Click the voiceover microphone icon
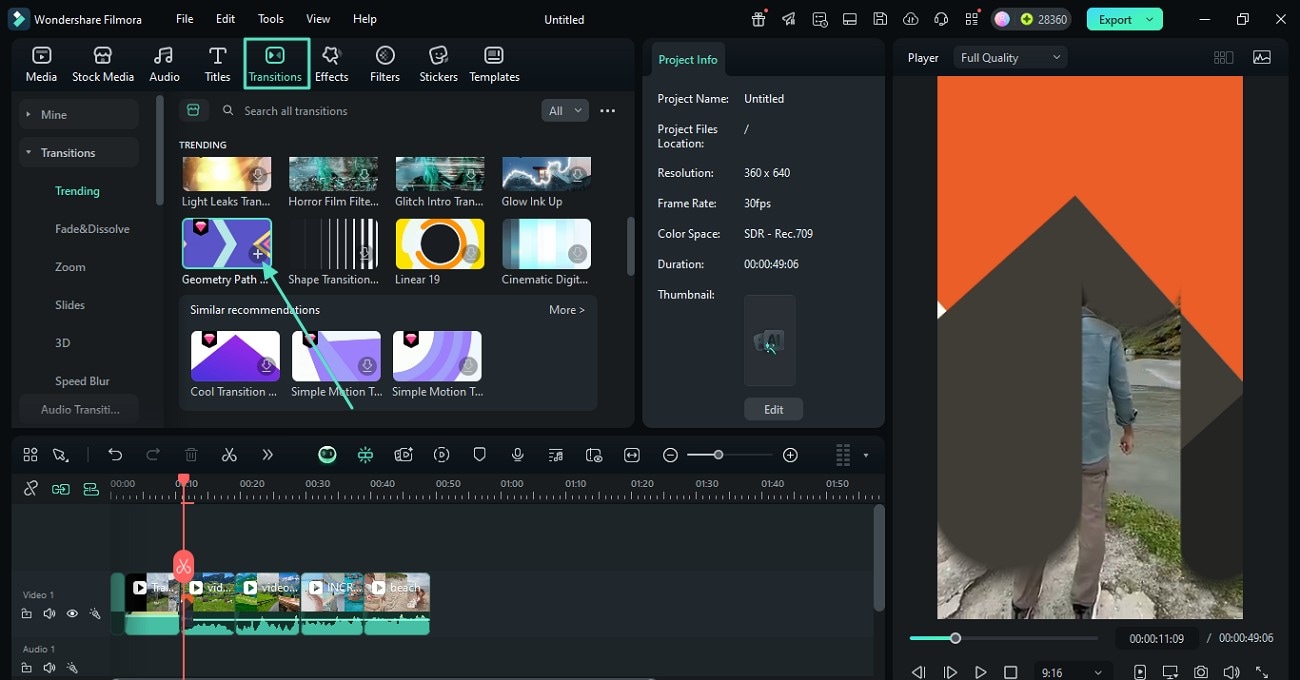 [x=518, y=455]
